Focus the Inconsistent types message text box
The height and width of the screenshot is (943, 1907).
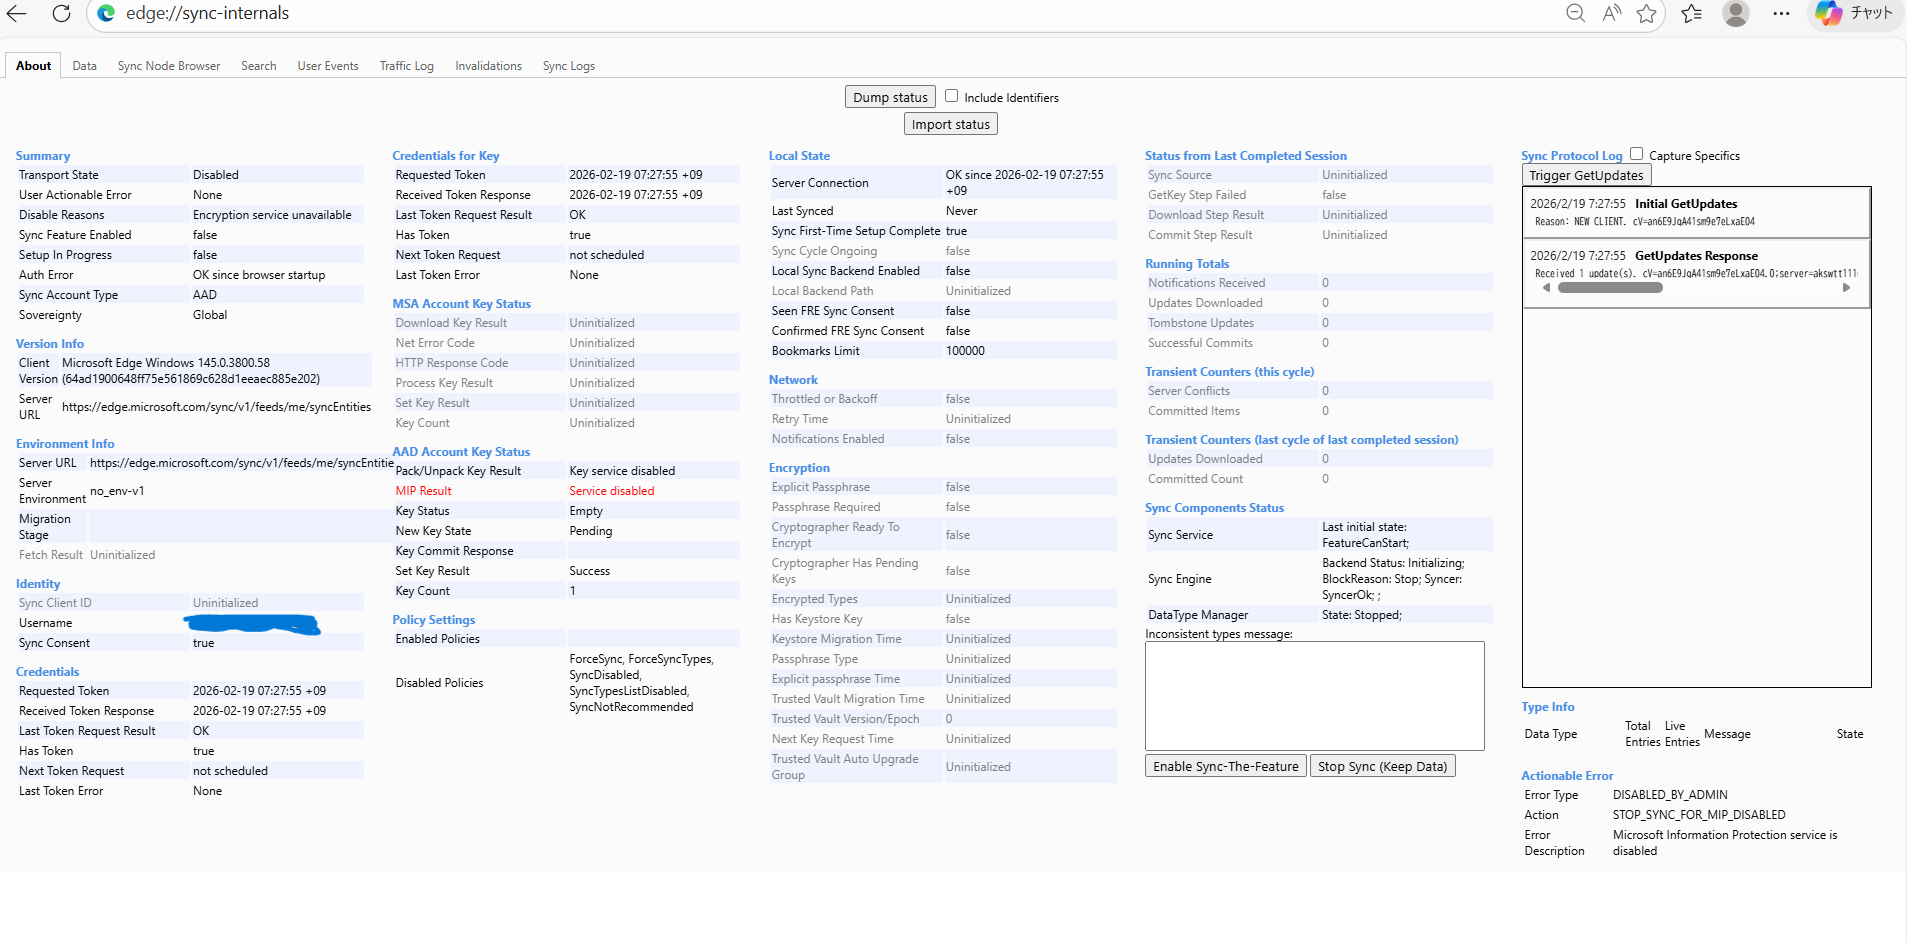tap(1315, 696)
